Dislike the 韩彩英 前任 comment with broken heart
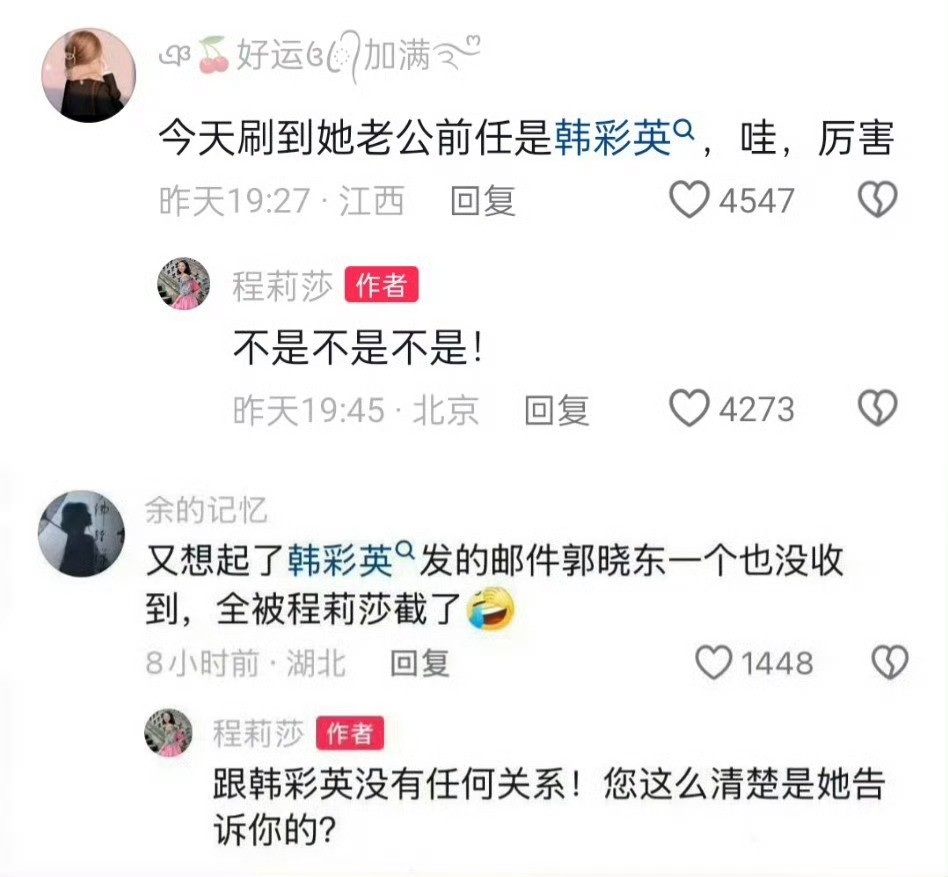The width and height of the screenshot is (948, 877). (877, 199)
